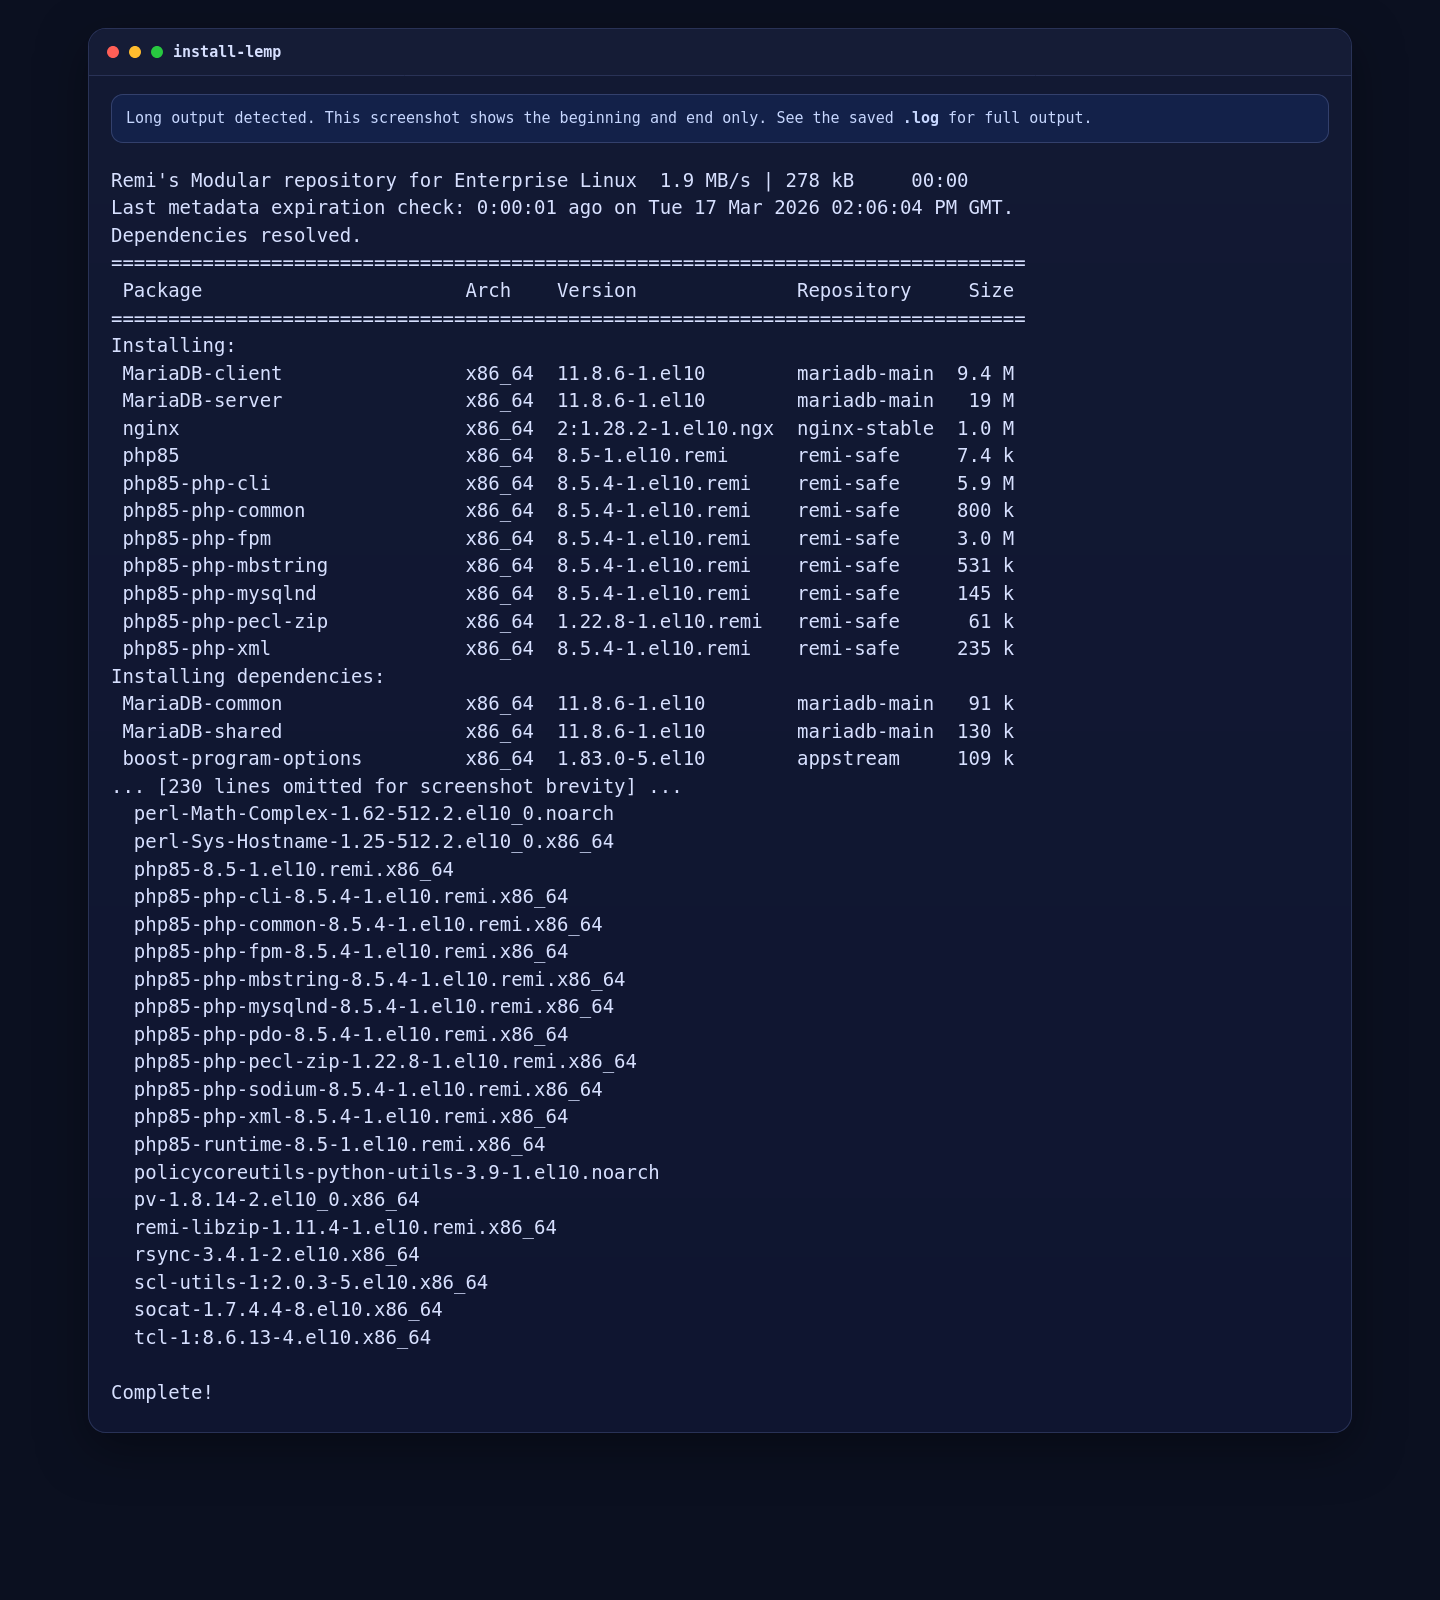Click the Remi's Modular repository download line

tap(540, 181)
